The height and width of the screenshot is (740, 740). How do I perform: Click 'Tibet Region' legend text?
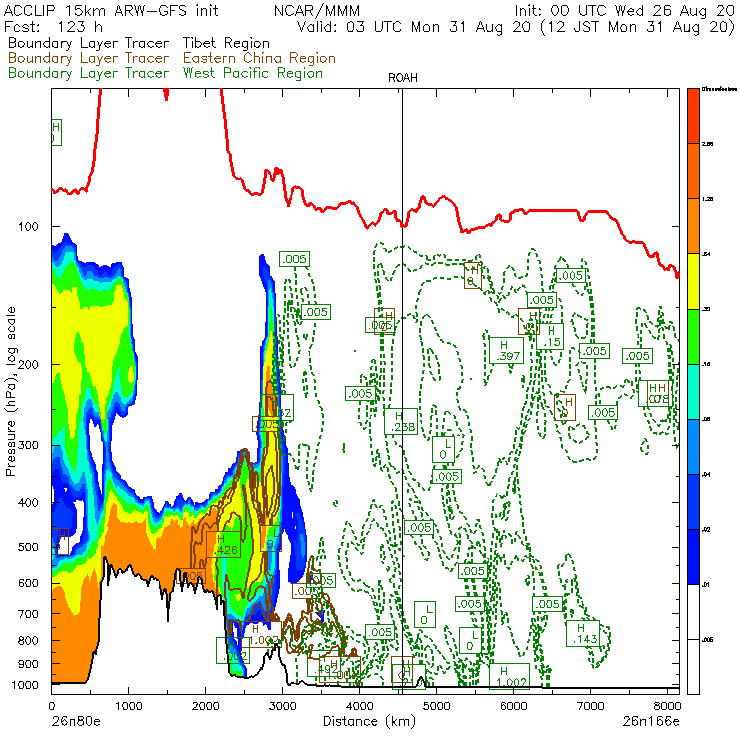pos(226,43)
